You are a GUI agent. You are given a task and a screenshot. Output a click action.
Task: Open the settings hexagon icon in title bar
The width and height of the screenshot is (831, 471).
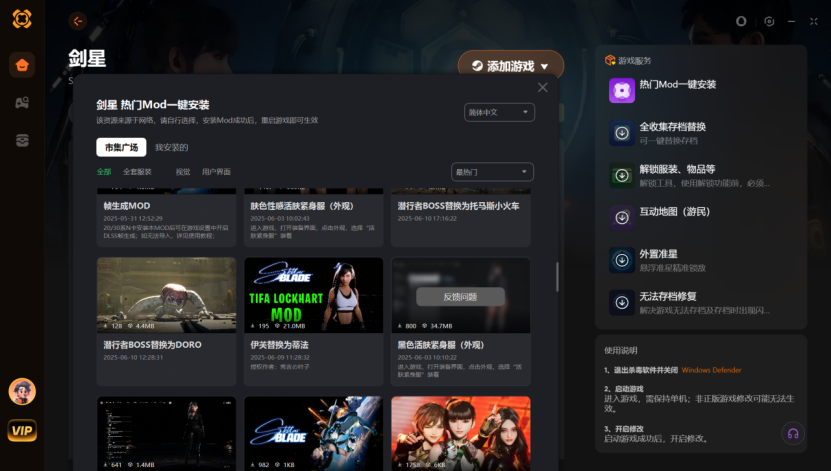769,21
